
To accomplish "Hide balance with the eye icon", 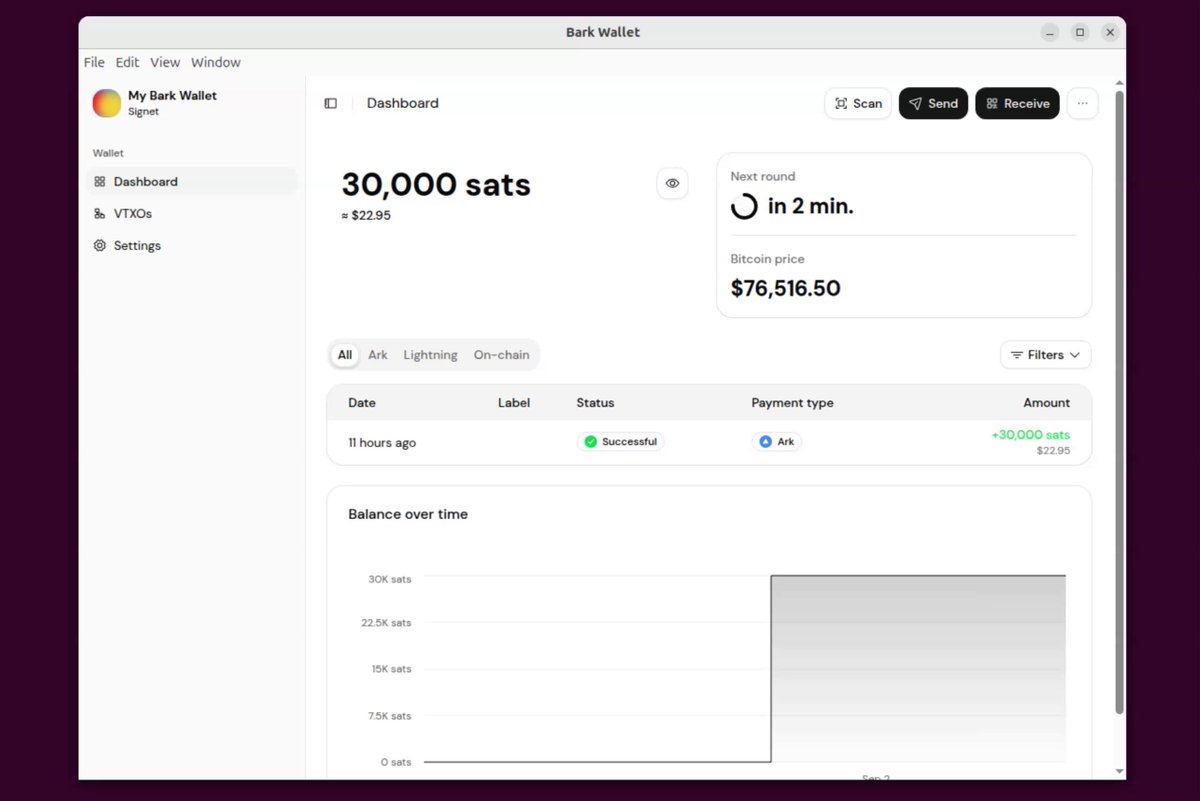I will tap(672, 184).
